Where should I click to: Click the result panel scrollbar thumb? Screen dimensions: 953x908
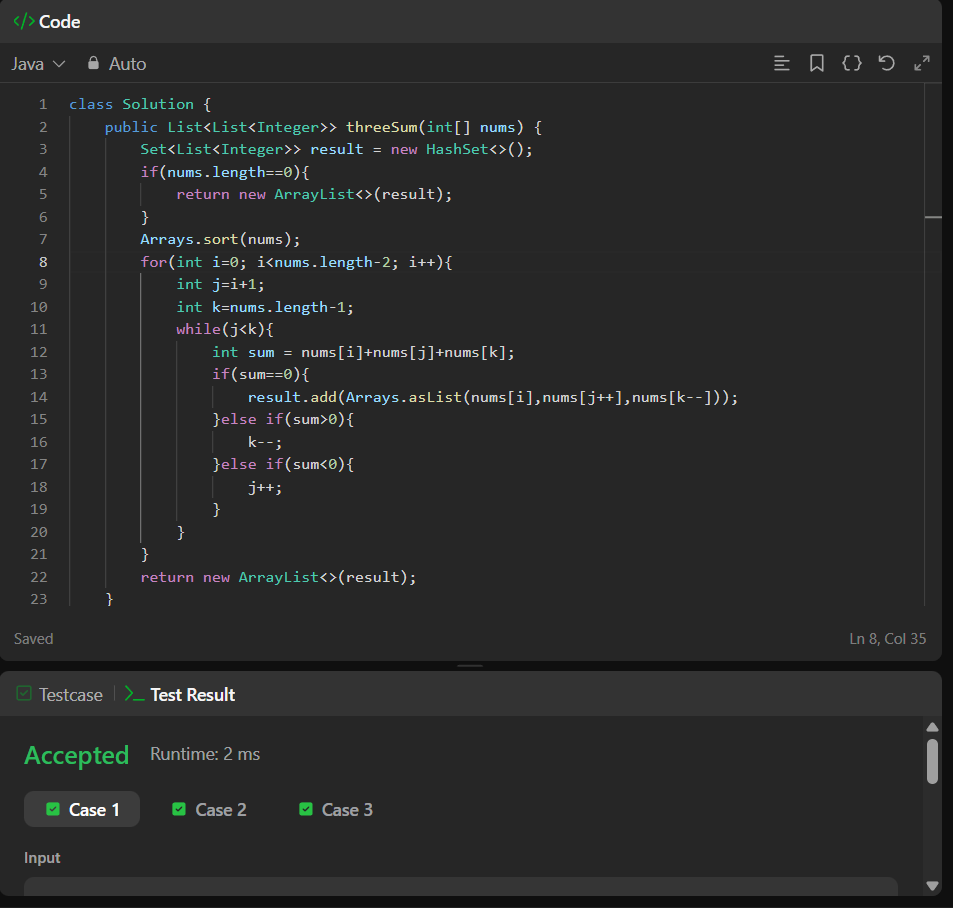point(932,762)
